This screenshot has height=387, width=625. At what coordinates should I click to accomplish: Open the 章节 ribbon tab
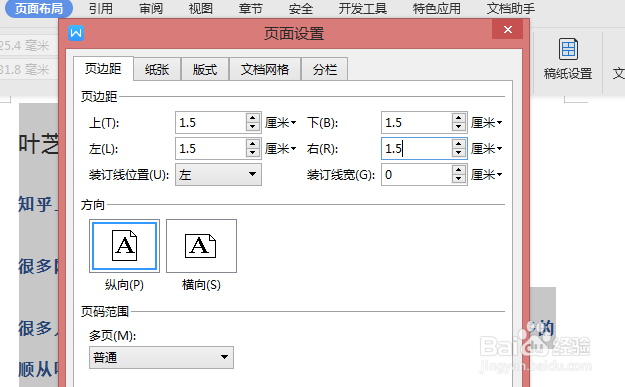(250, 8)
